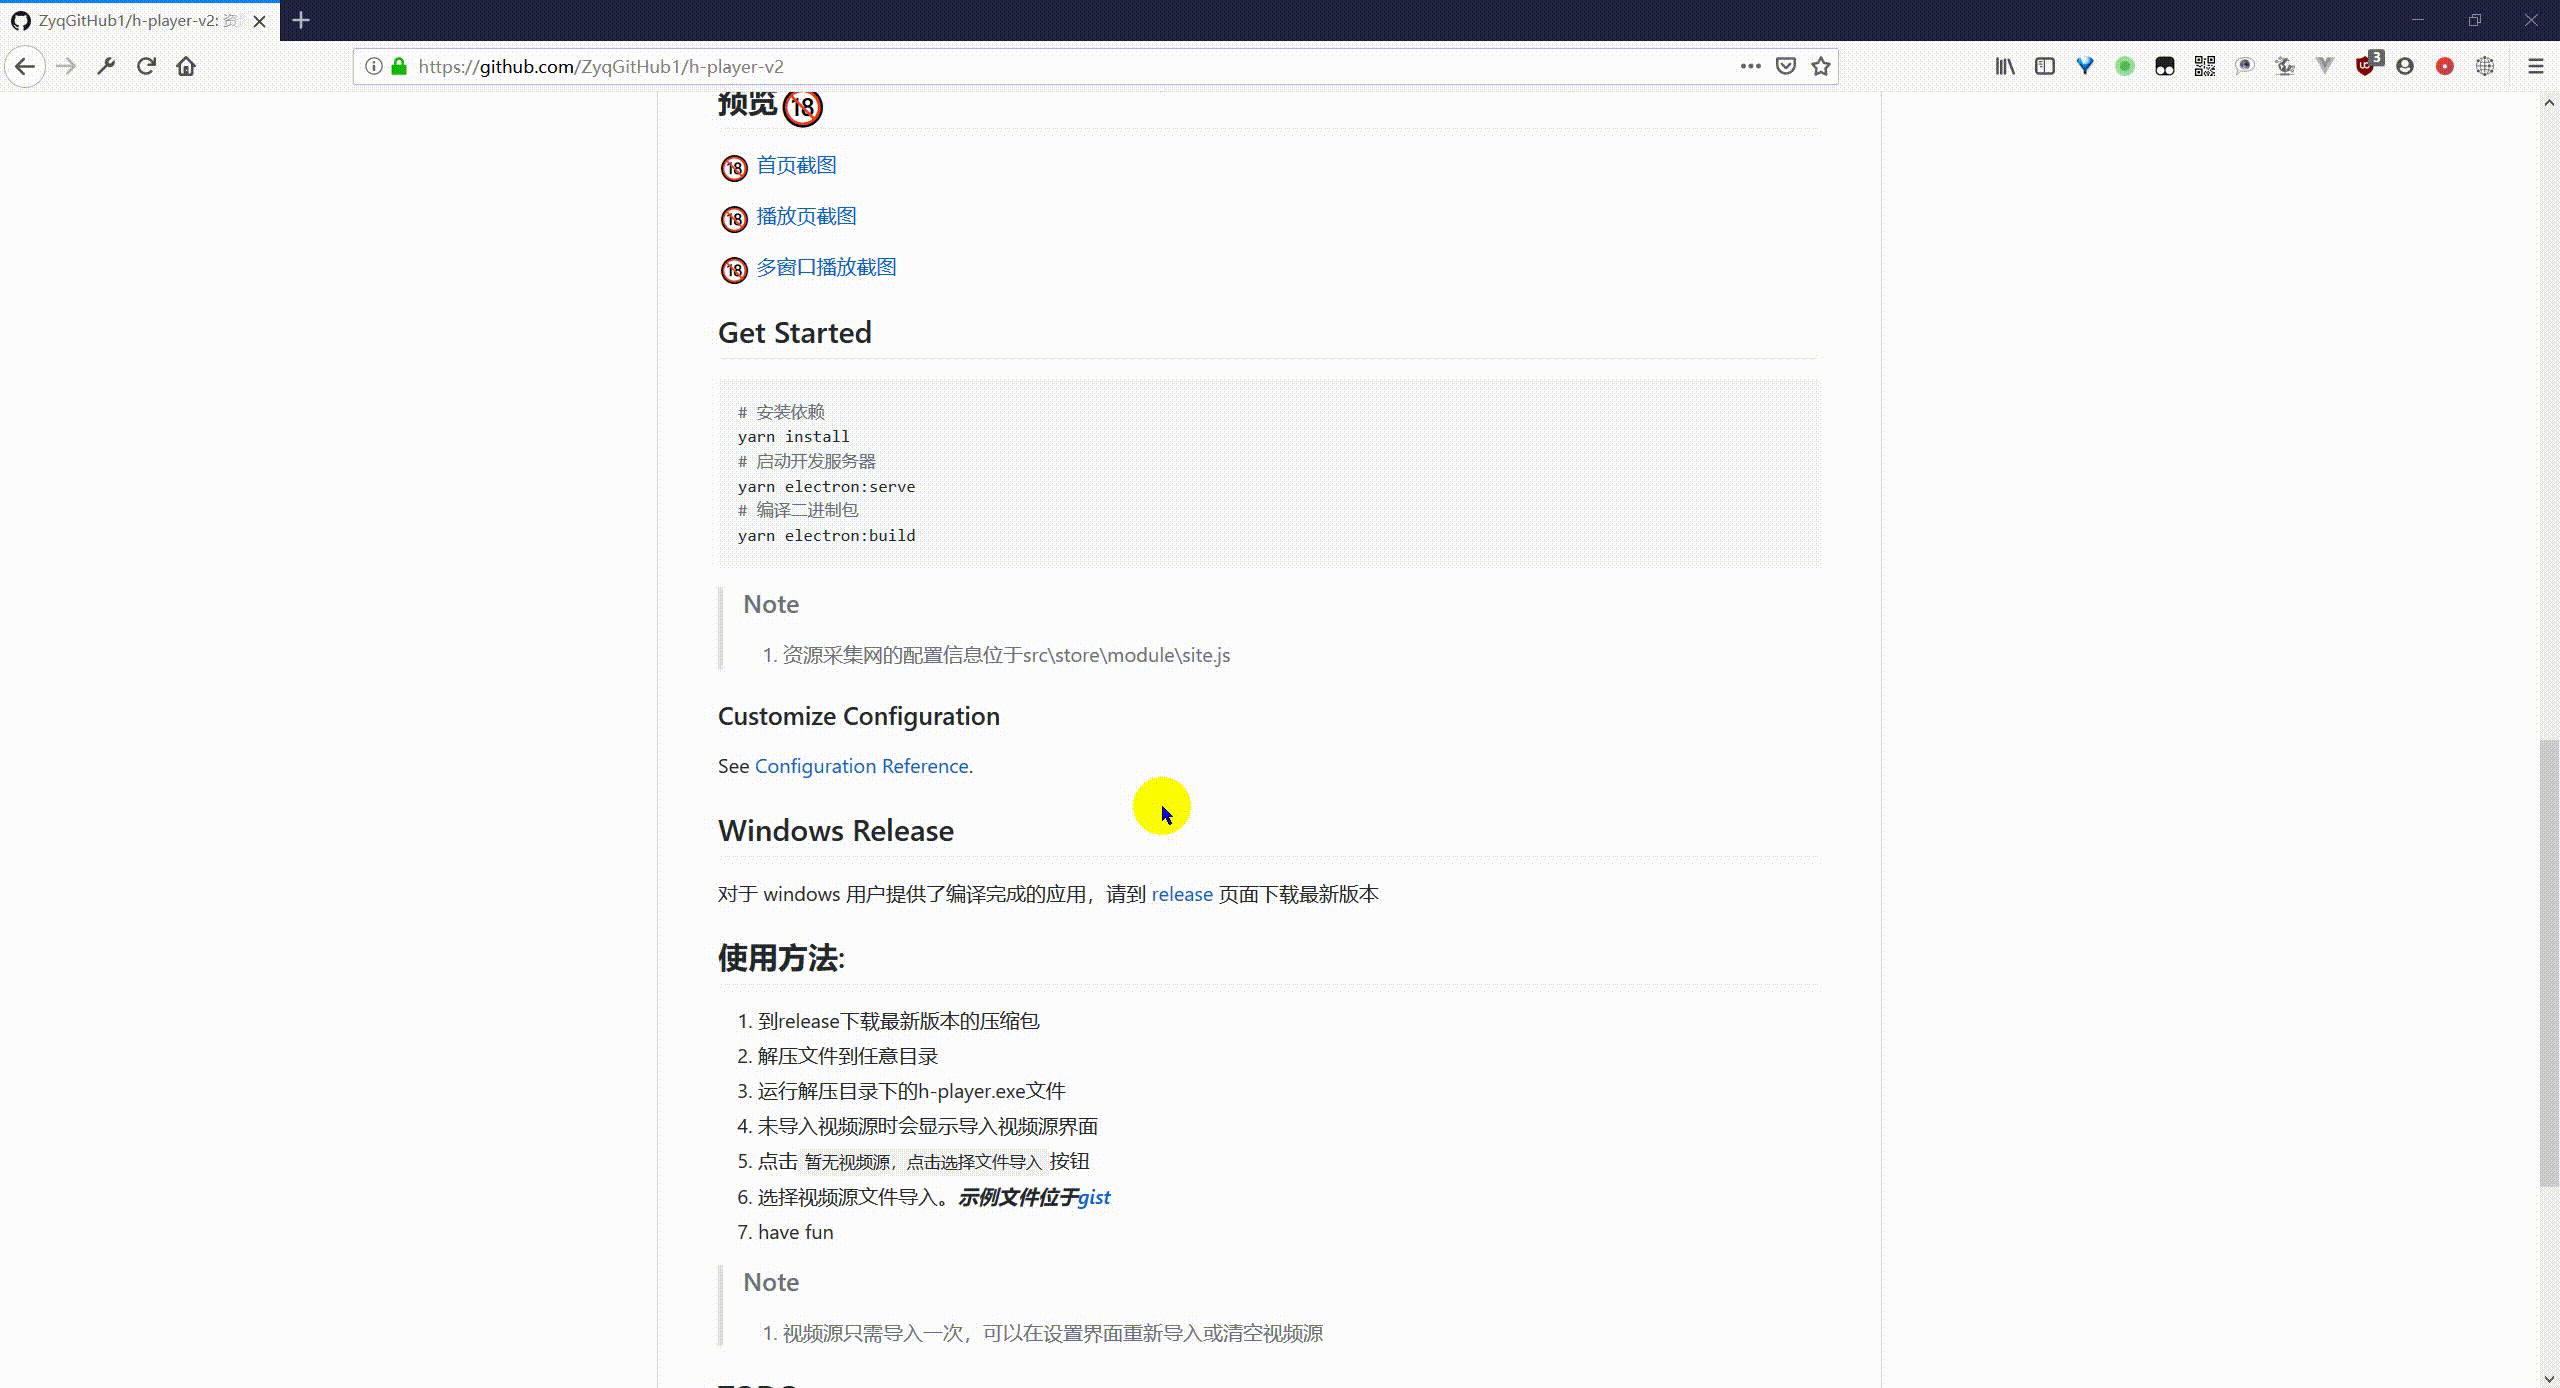The width and height of the screenshot is (2560, 1388).
Task: Show site information via the info icon
Action: (373, 67)
